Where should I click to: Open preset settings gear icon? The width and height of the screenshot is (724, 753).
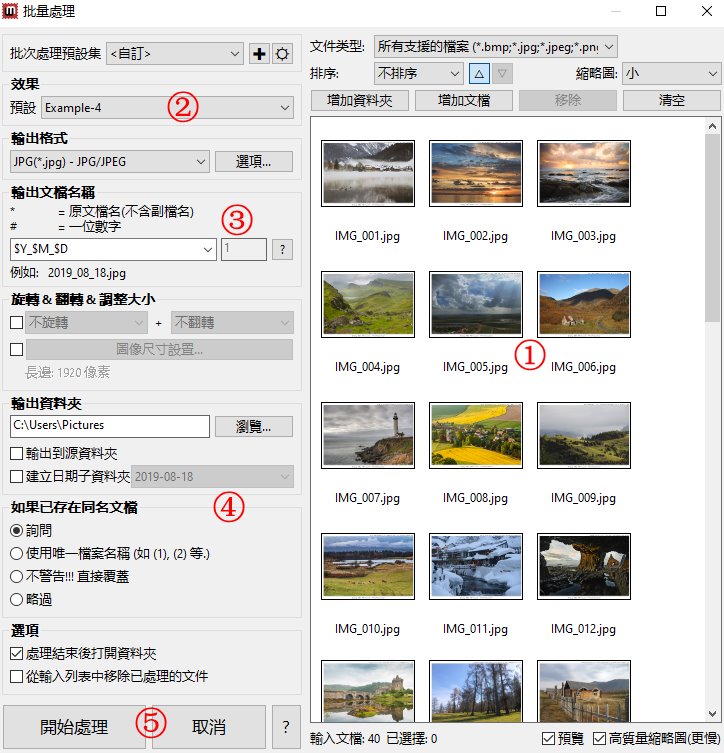pos(283,54)
